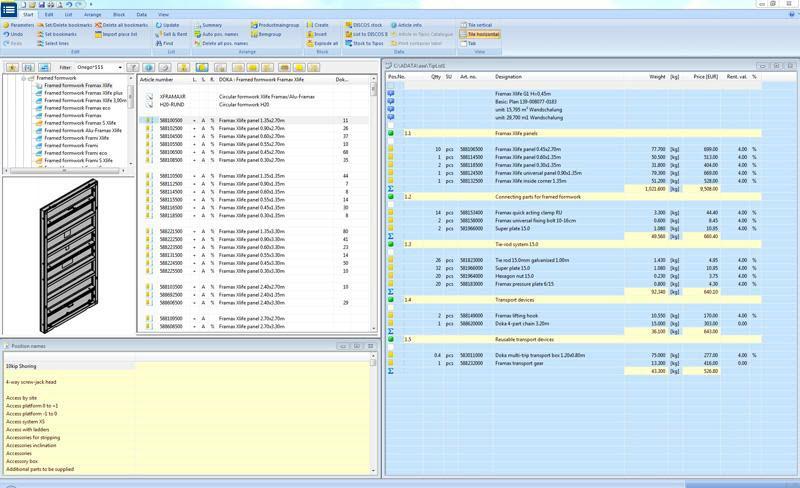Select the 1.1 Framax Xlife panels group header row
Image resolution: width=800 pixels, height=488 pixels.
click(574, 133)
